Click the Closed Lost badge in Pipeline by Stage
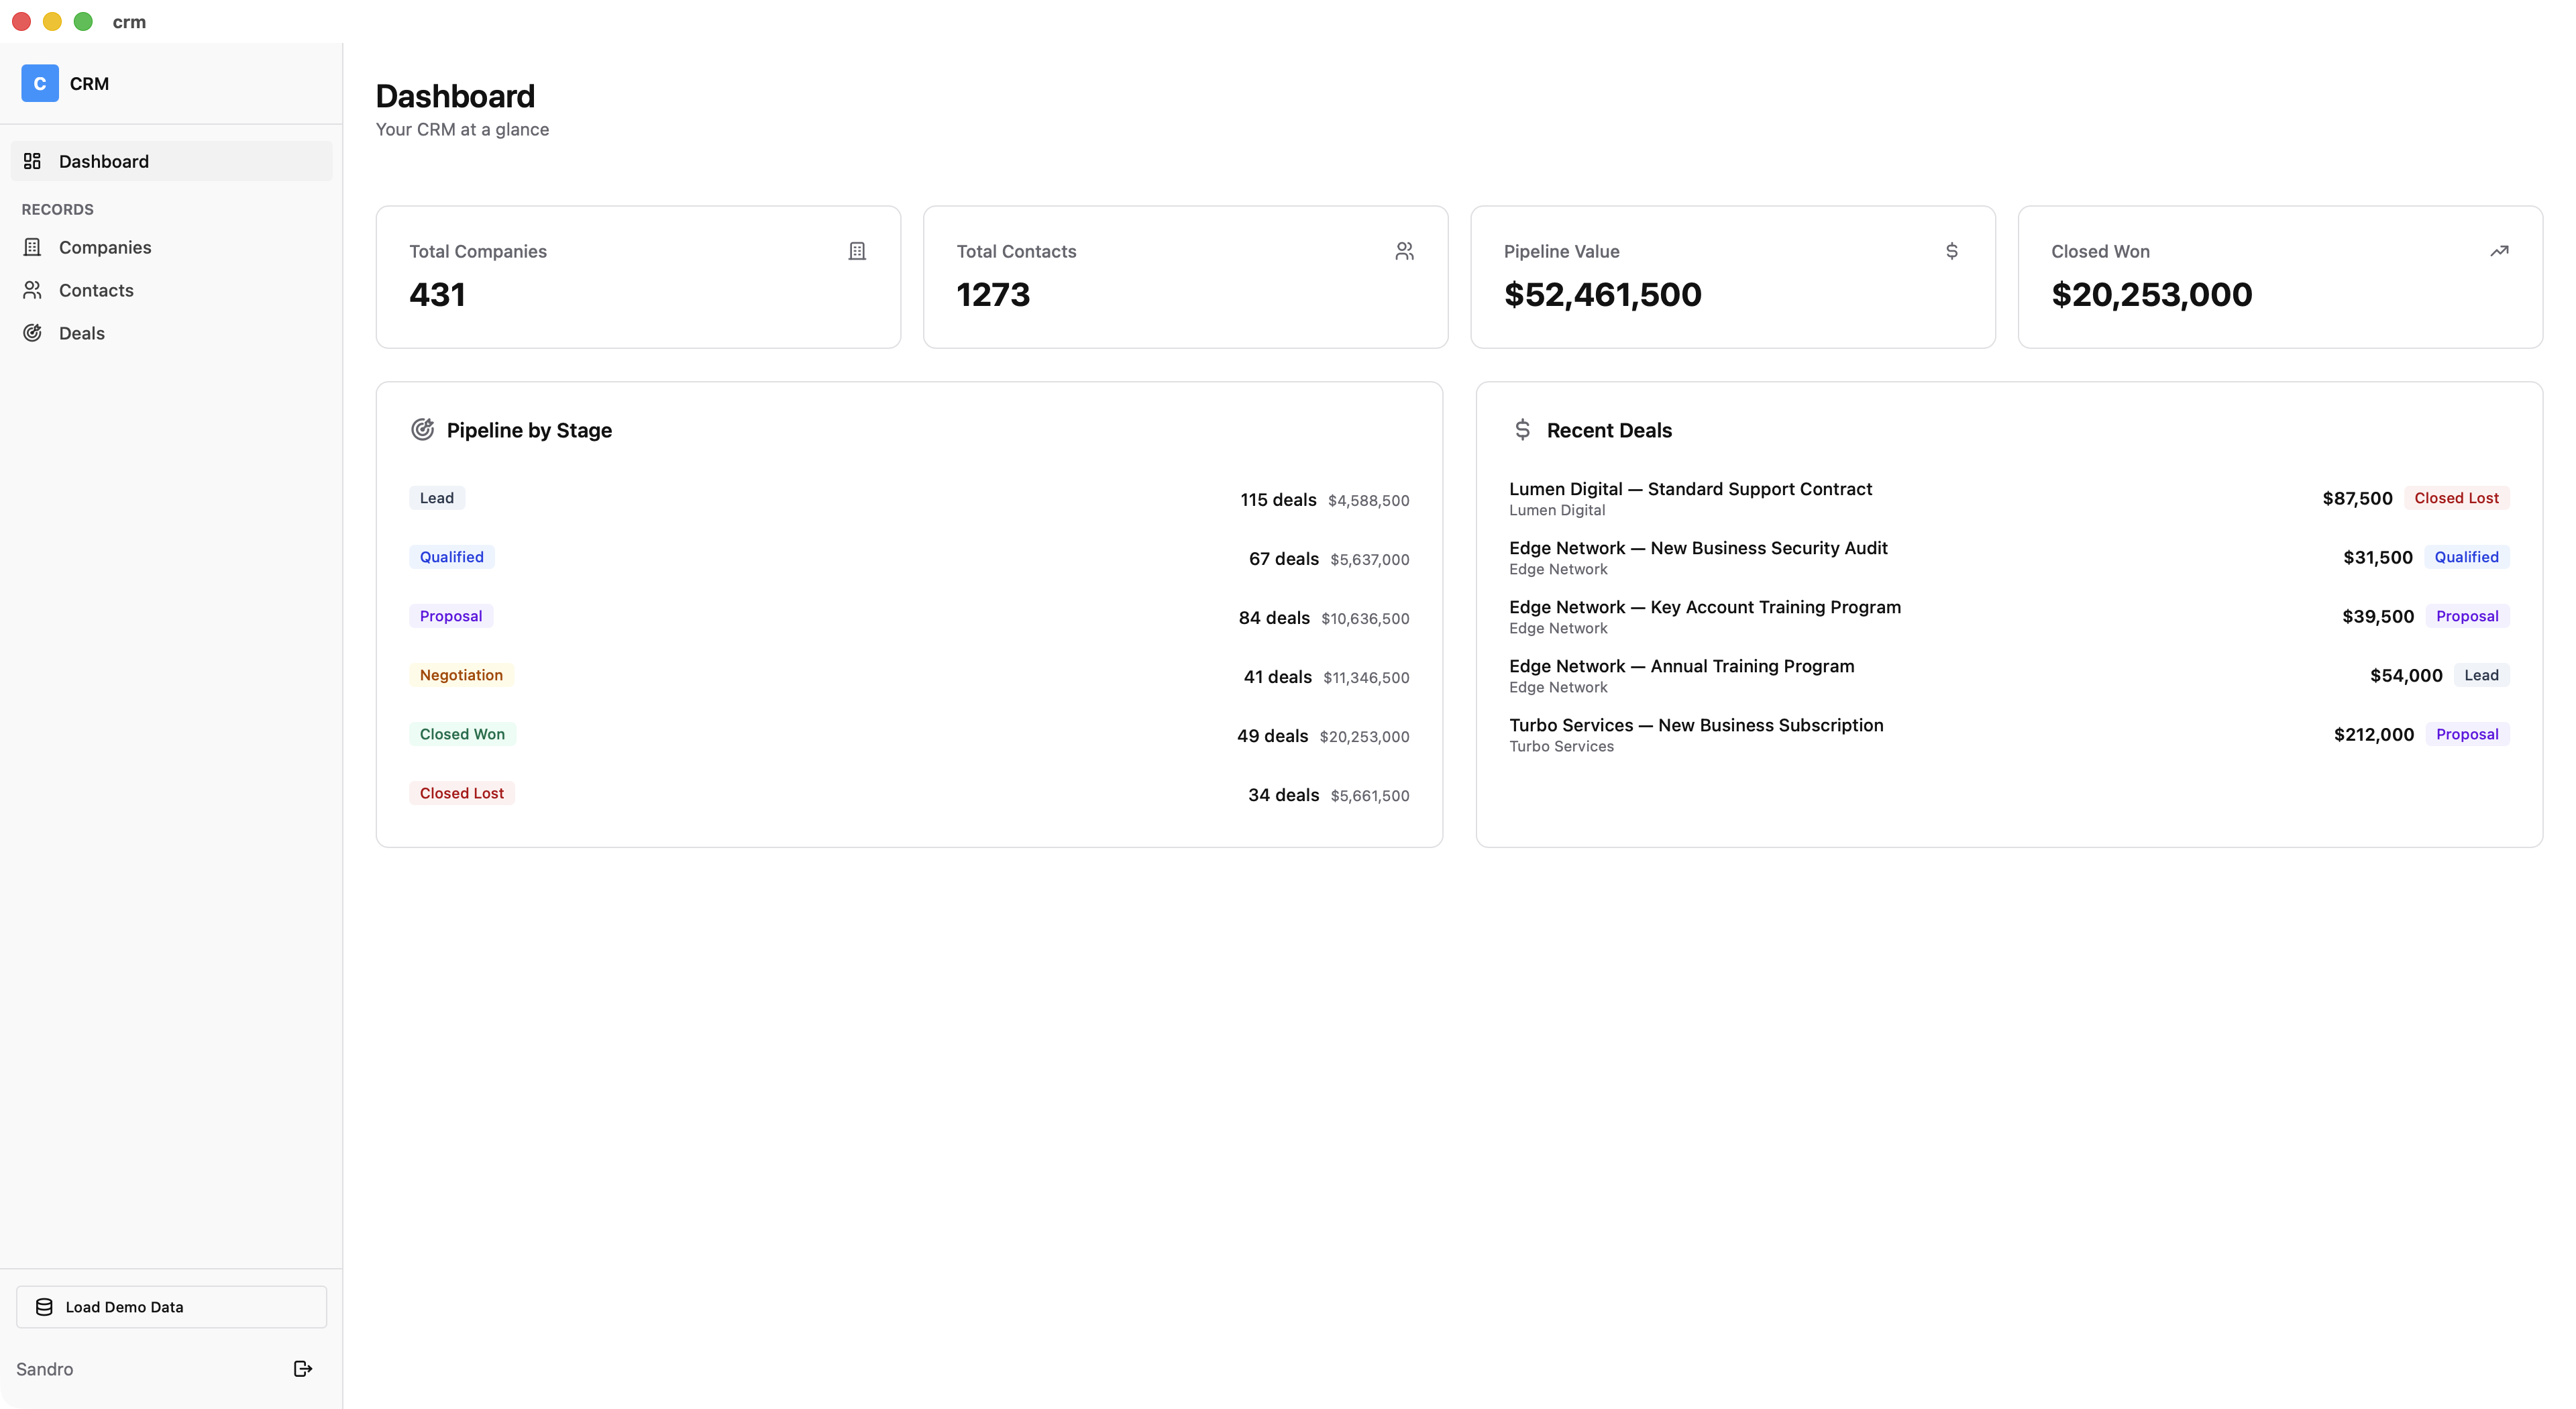The width and height of the screenshot is (2576, 1409). click(461, 792)
